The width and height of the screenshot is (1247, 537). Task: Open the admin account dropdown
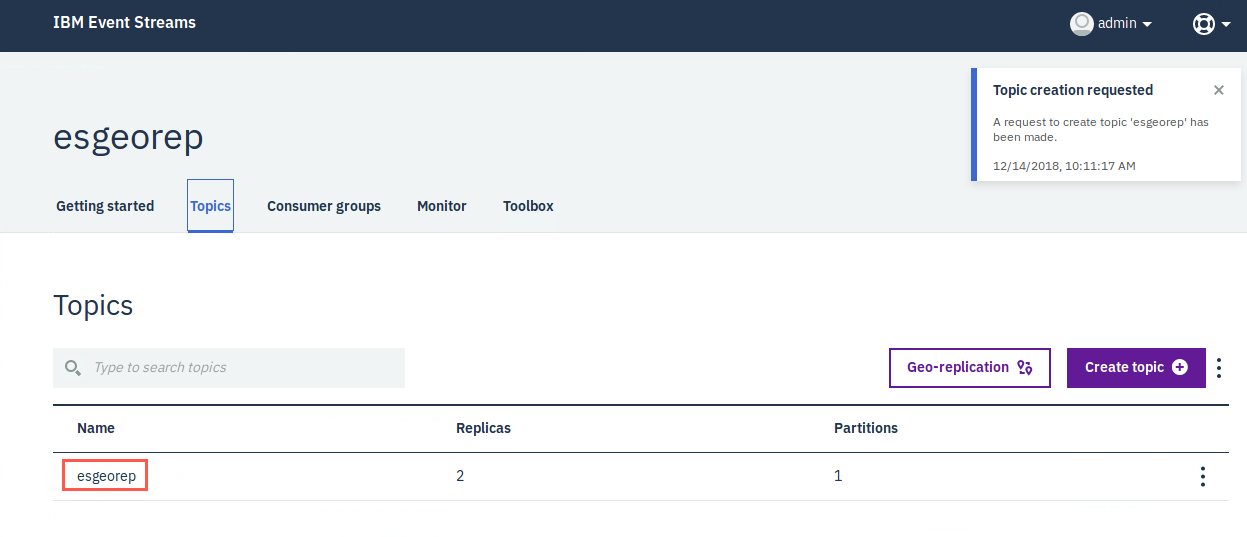coord(1111,23)
